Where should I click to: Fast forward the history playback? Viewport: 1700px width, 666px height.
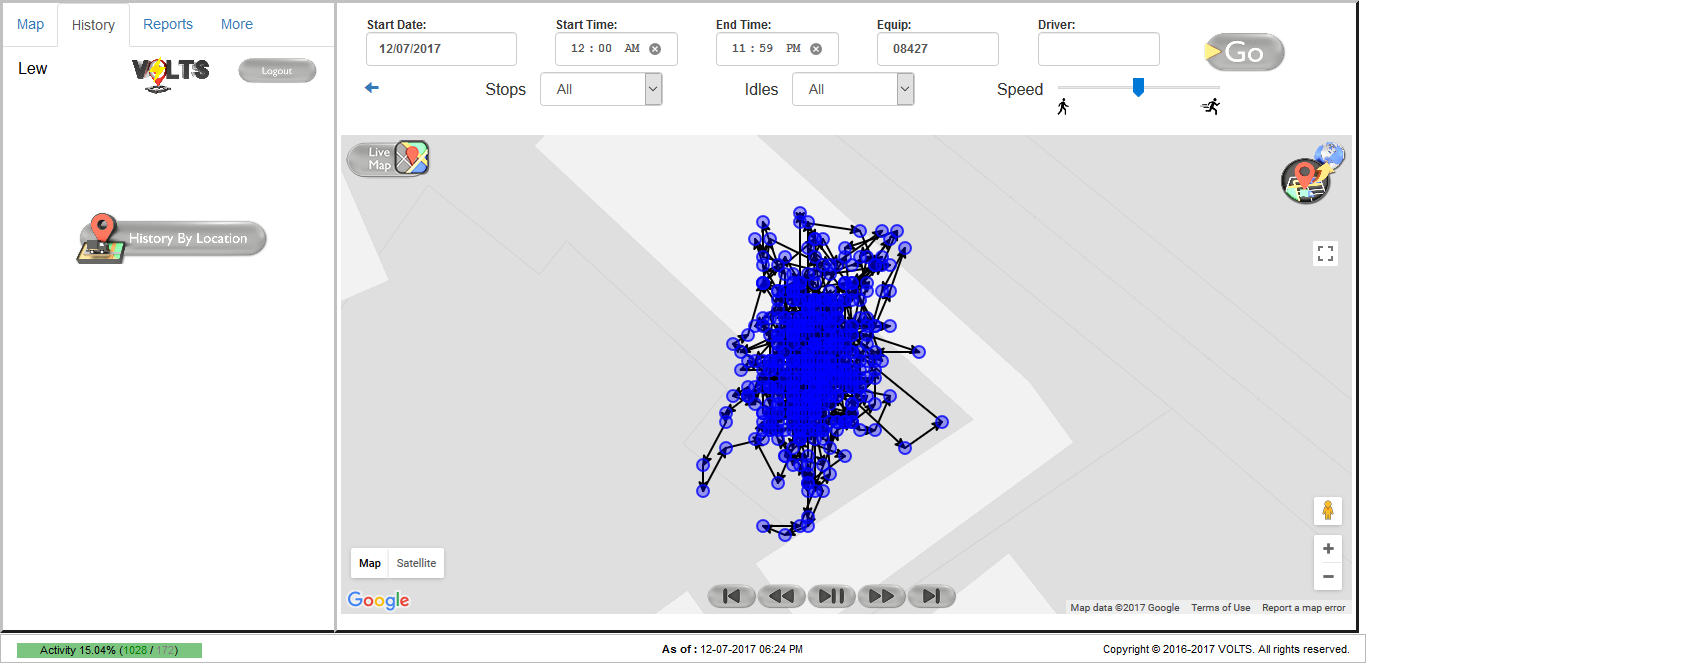coord(881,597)
